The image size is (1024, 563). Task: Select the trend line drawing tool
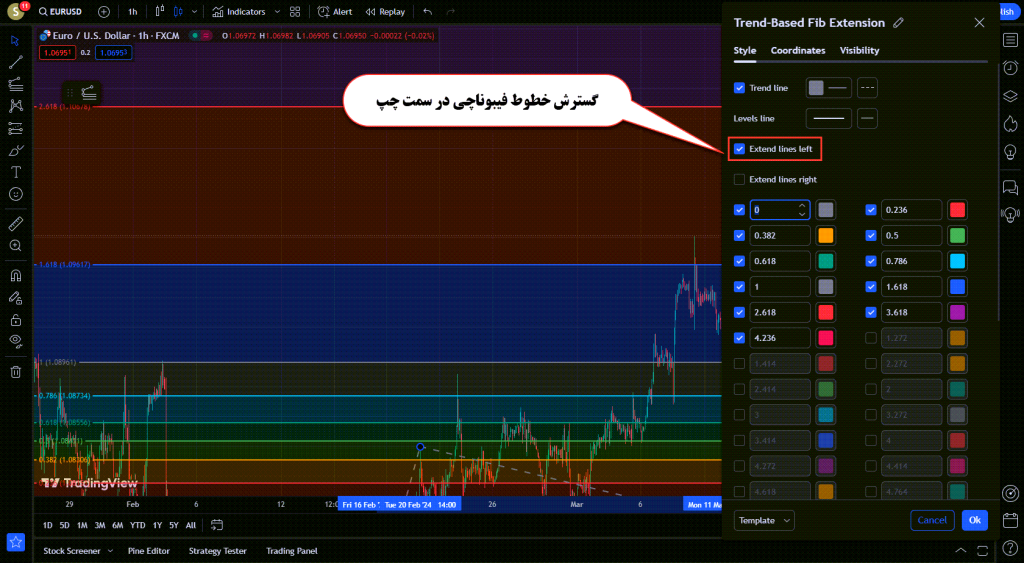[x=16, y=63]
